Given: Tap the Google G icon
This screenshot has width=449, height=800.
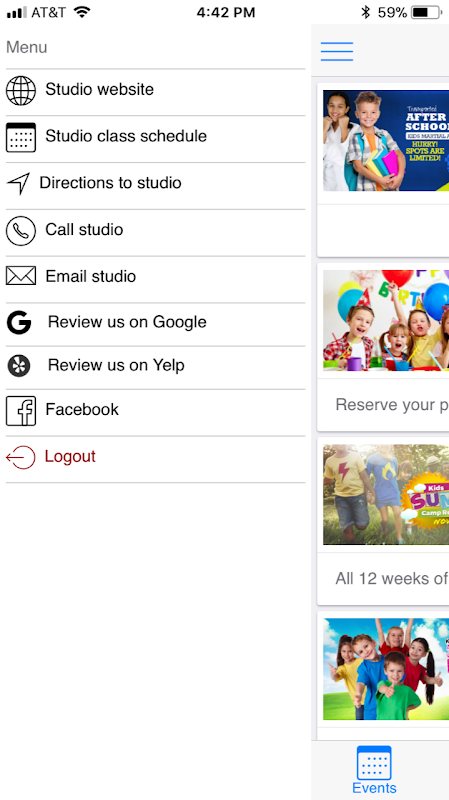Looking at the screenshot, I should 19,323.
